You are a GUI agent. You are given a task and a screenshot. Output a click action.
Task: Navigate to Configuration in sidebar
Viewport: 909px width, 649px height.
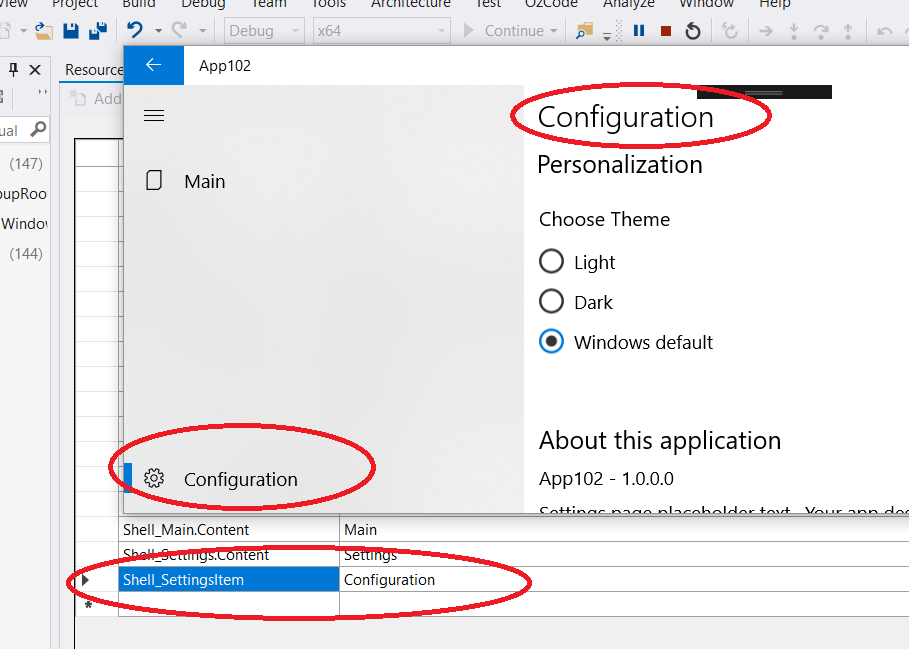[x=241, y=480]
